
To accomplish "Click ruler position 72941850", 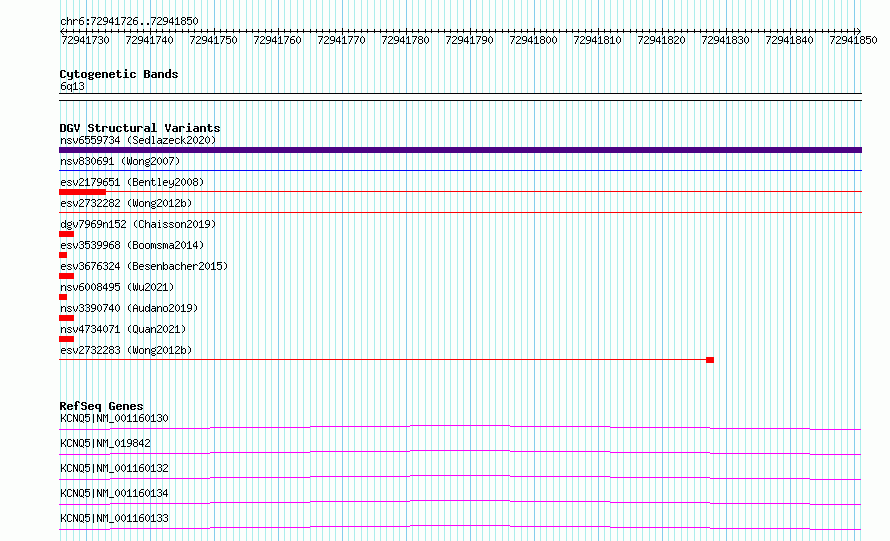I will click(853, 40).
